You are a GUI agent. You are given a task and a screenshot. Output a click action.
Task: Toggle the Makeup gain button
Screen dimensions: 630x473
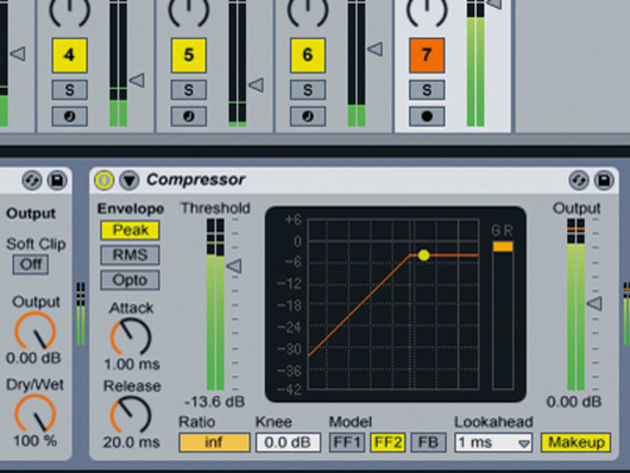point(576,442)
